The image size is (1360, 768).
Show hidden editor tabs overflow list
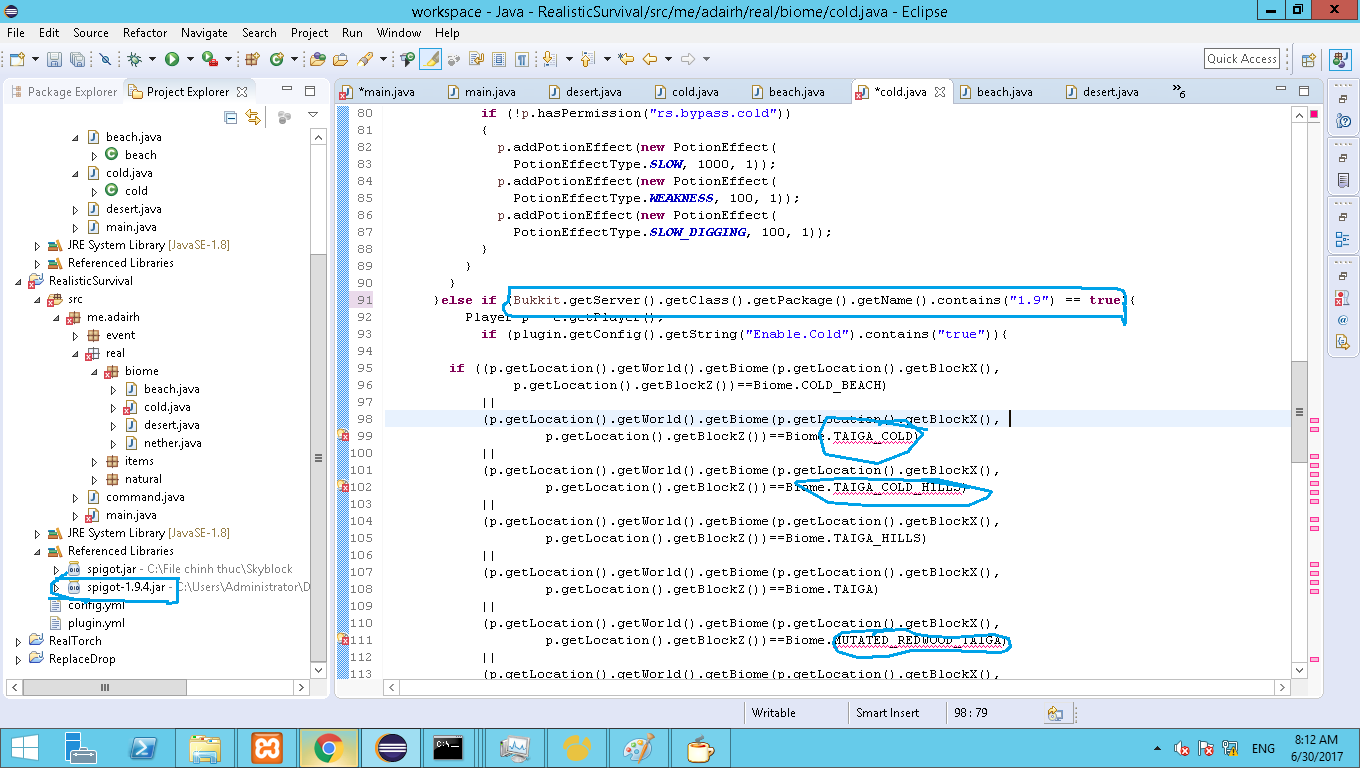pyautogui.click(x=1179, y=91)
